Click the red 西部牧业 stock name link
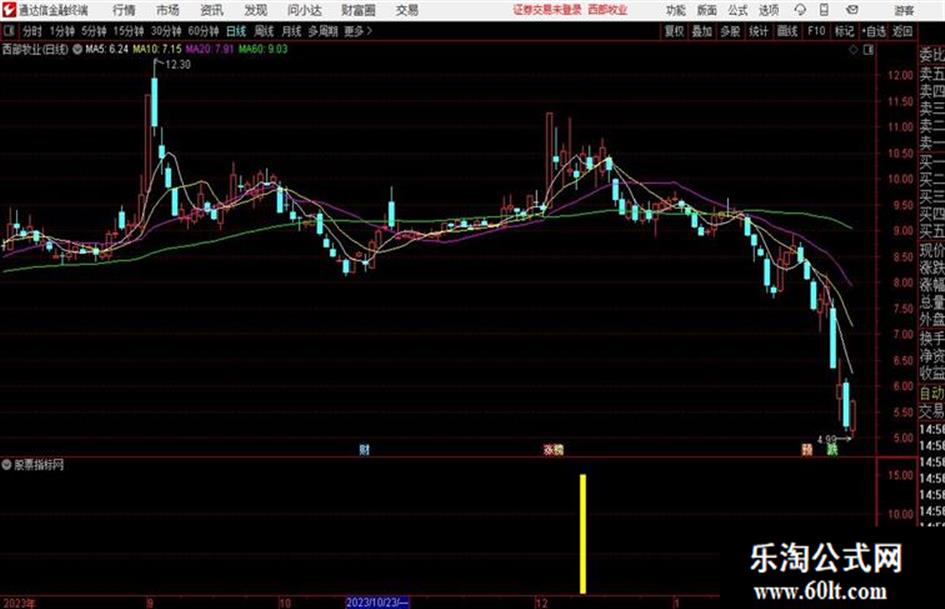This screenshot has height=609, width=945. pos(608,10)
